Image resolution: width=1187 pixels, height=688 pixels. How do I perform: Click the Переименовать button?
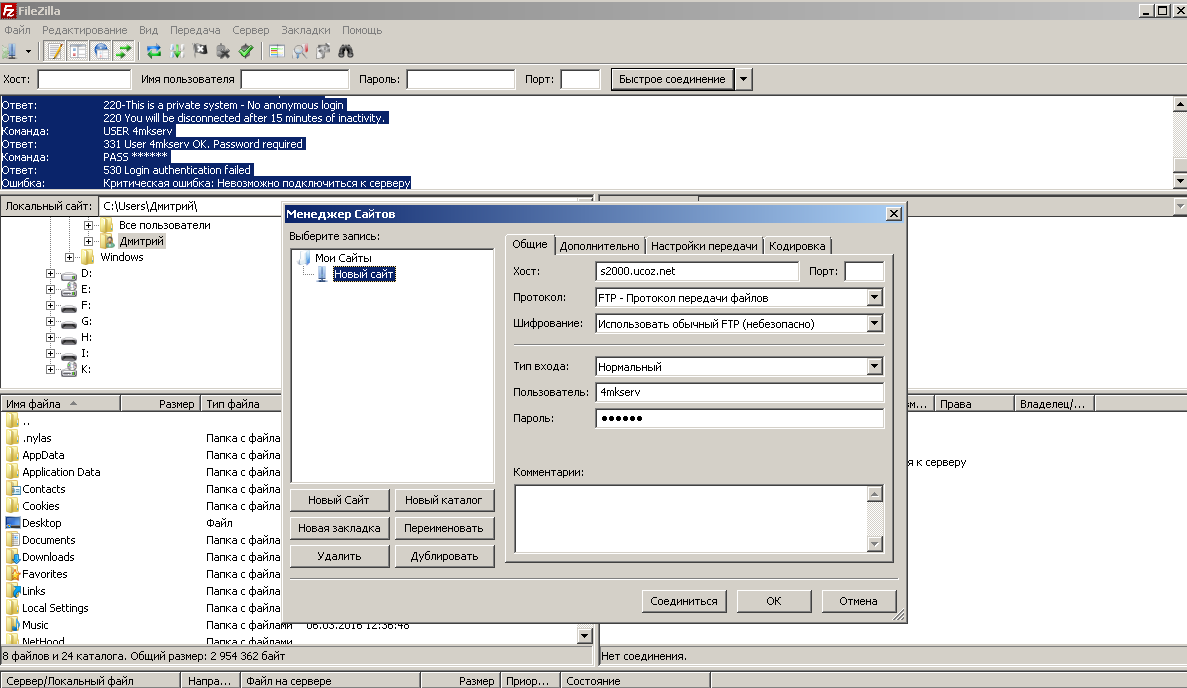tap(444, 528)
